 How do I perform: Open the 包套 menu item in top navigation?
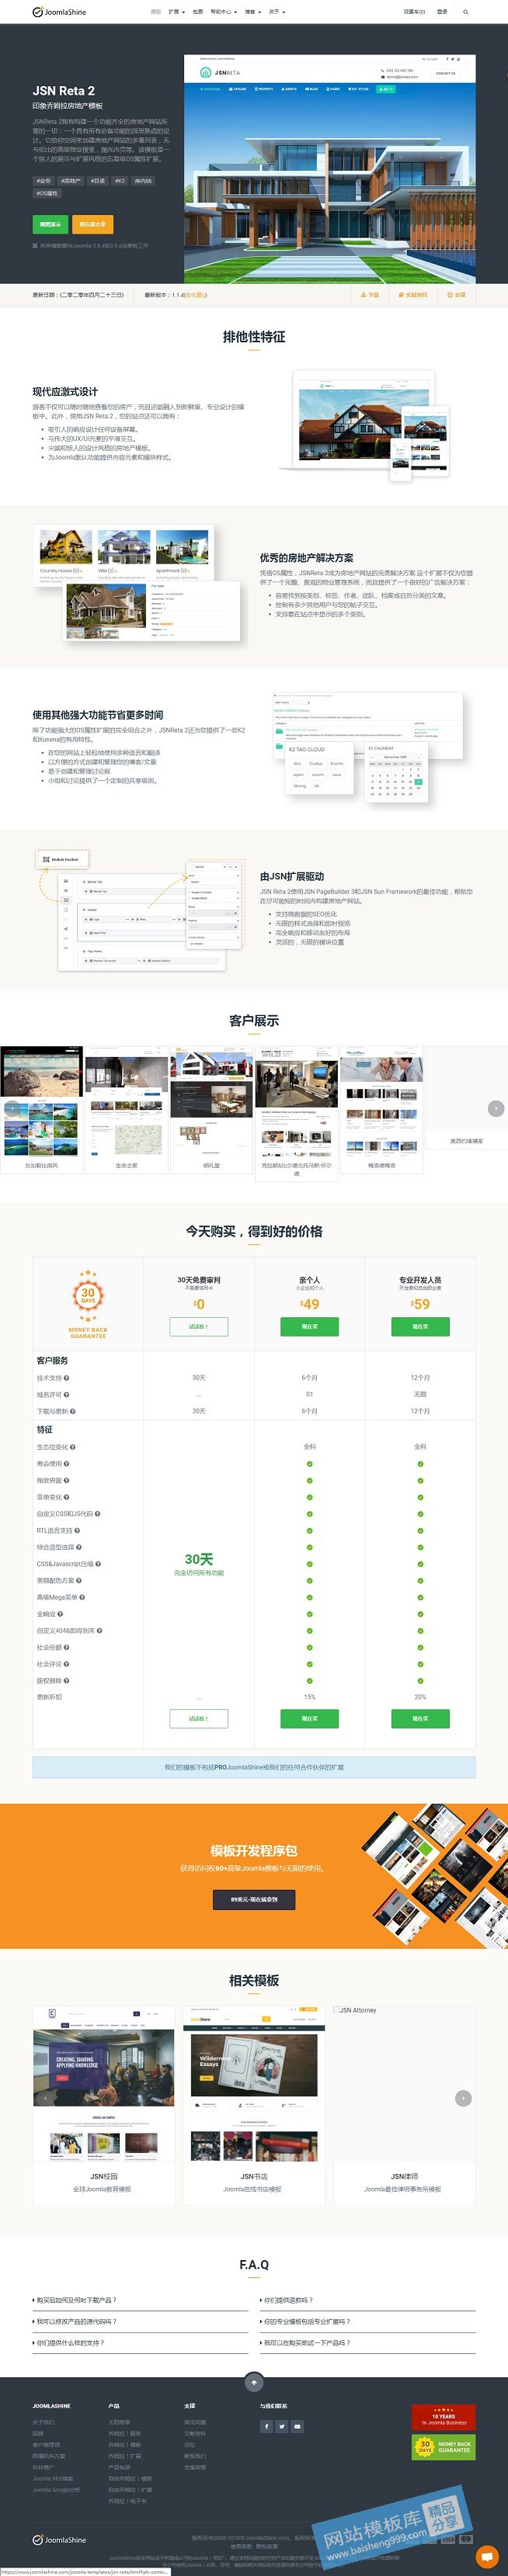click(198, 12)
